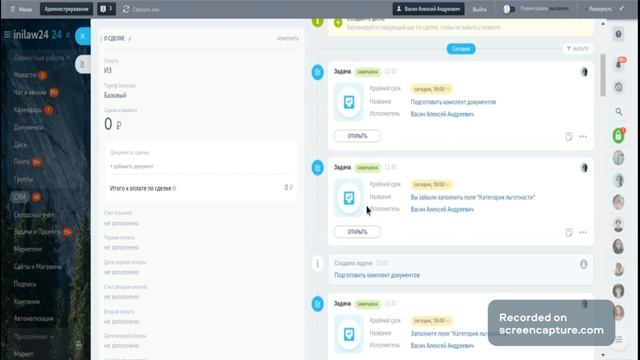This screenshot has height=360, width=640.
Task: Open 'Задачи и Проекты' in left menu
Action: [x=37, y=232]
